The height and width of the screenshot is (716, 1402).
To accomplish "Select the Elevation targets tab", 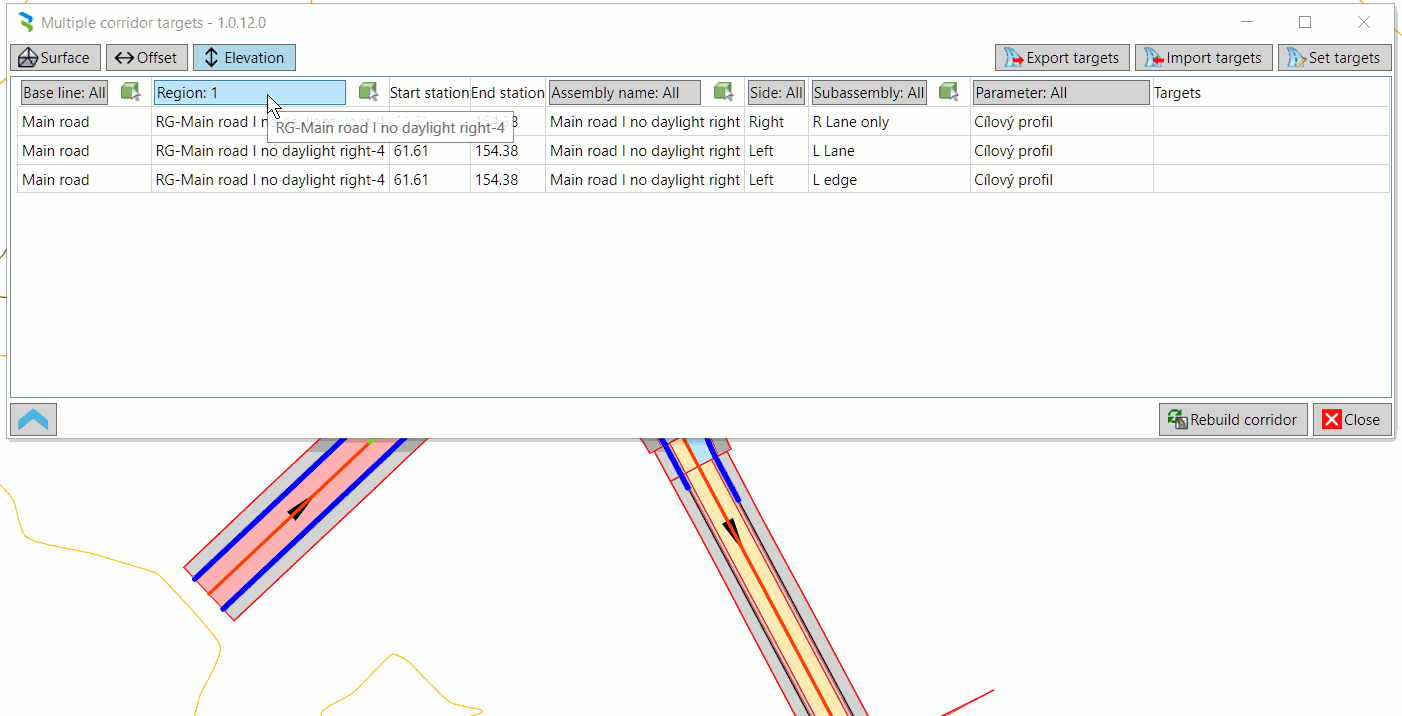I will coord(244,58).
